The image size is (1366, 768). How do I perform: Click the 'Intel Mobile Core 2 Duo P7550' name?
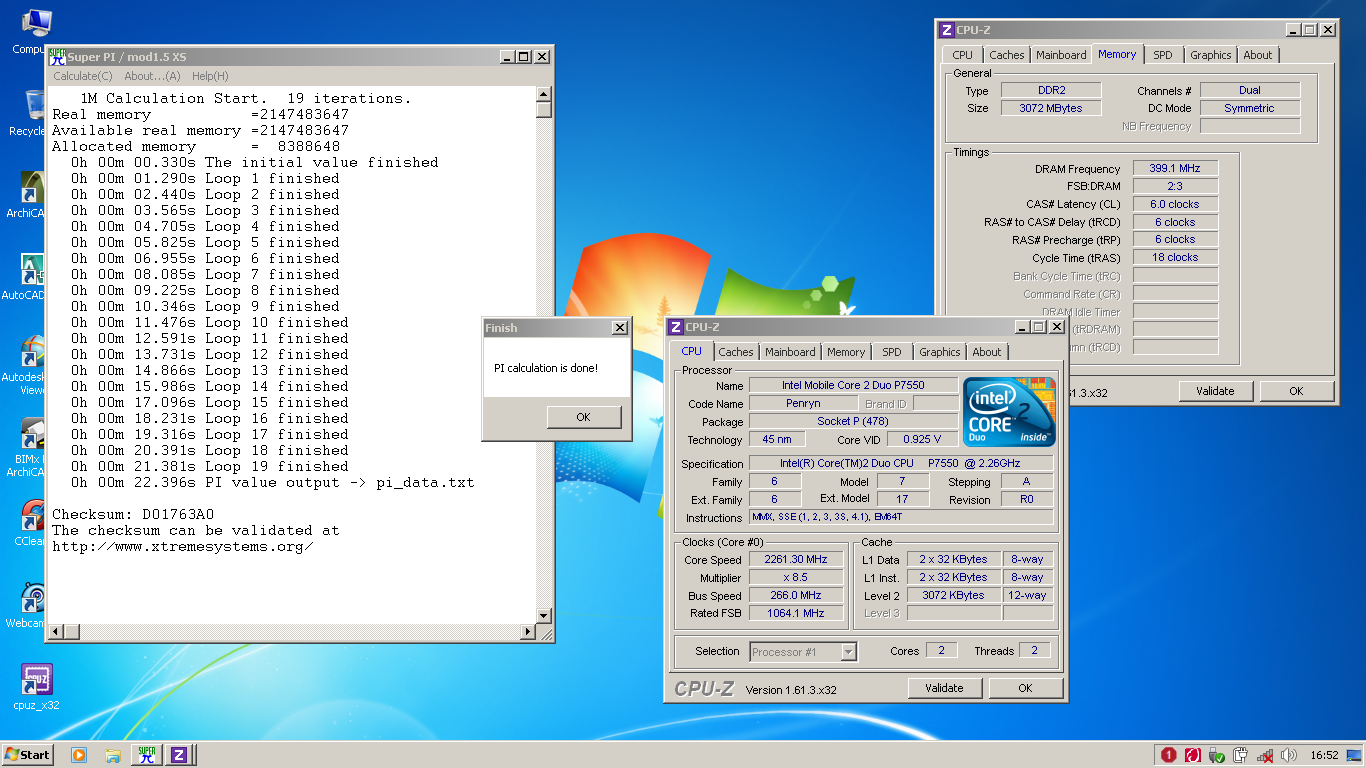(x=853, y=386)
